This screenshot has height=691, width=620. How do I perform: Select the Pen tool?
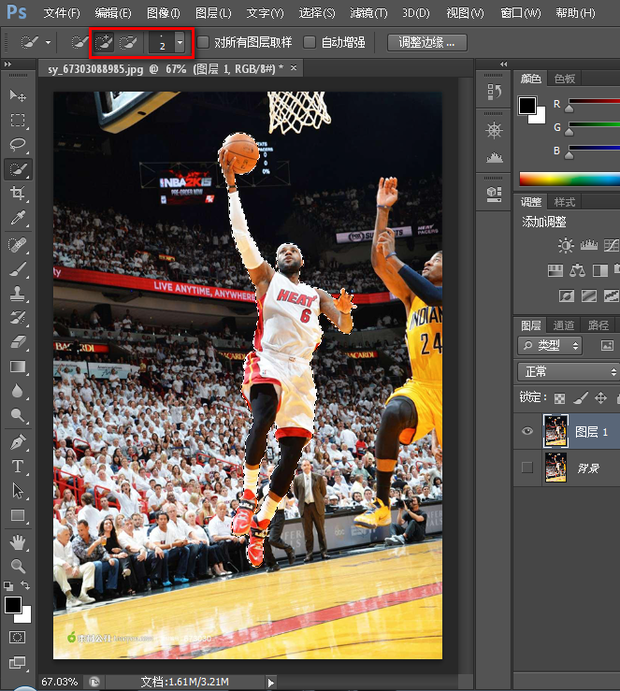click(x=18, y=442)
